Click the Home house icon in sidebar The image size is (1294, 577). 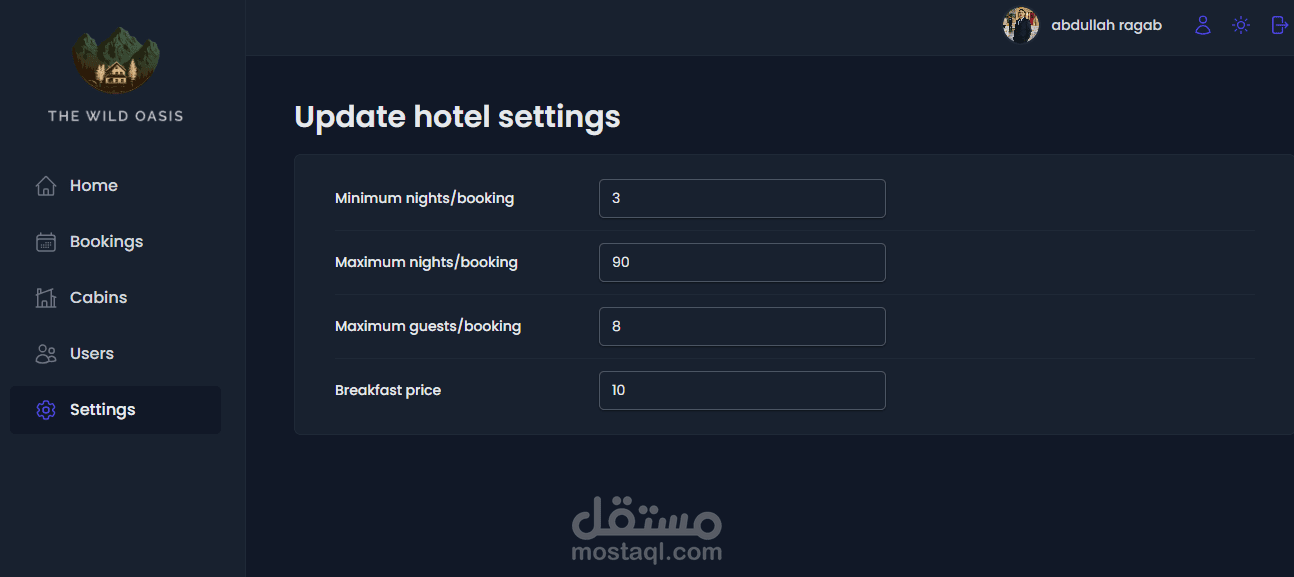point(46,186)
